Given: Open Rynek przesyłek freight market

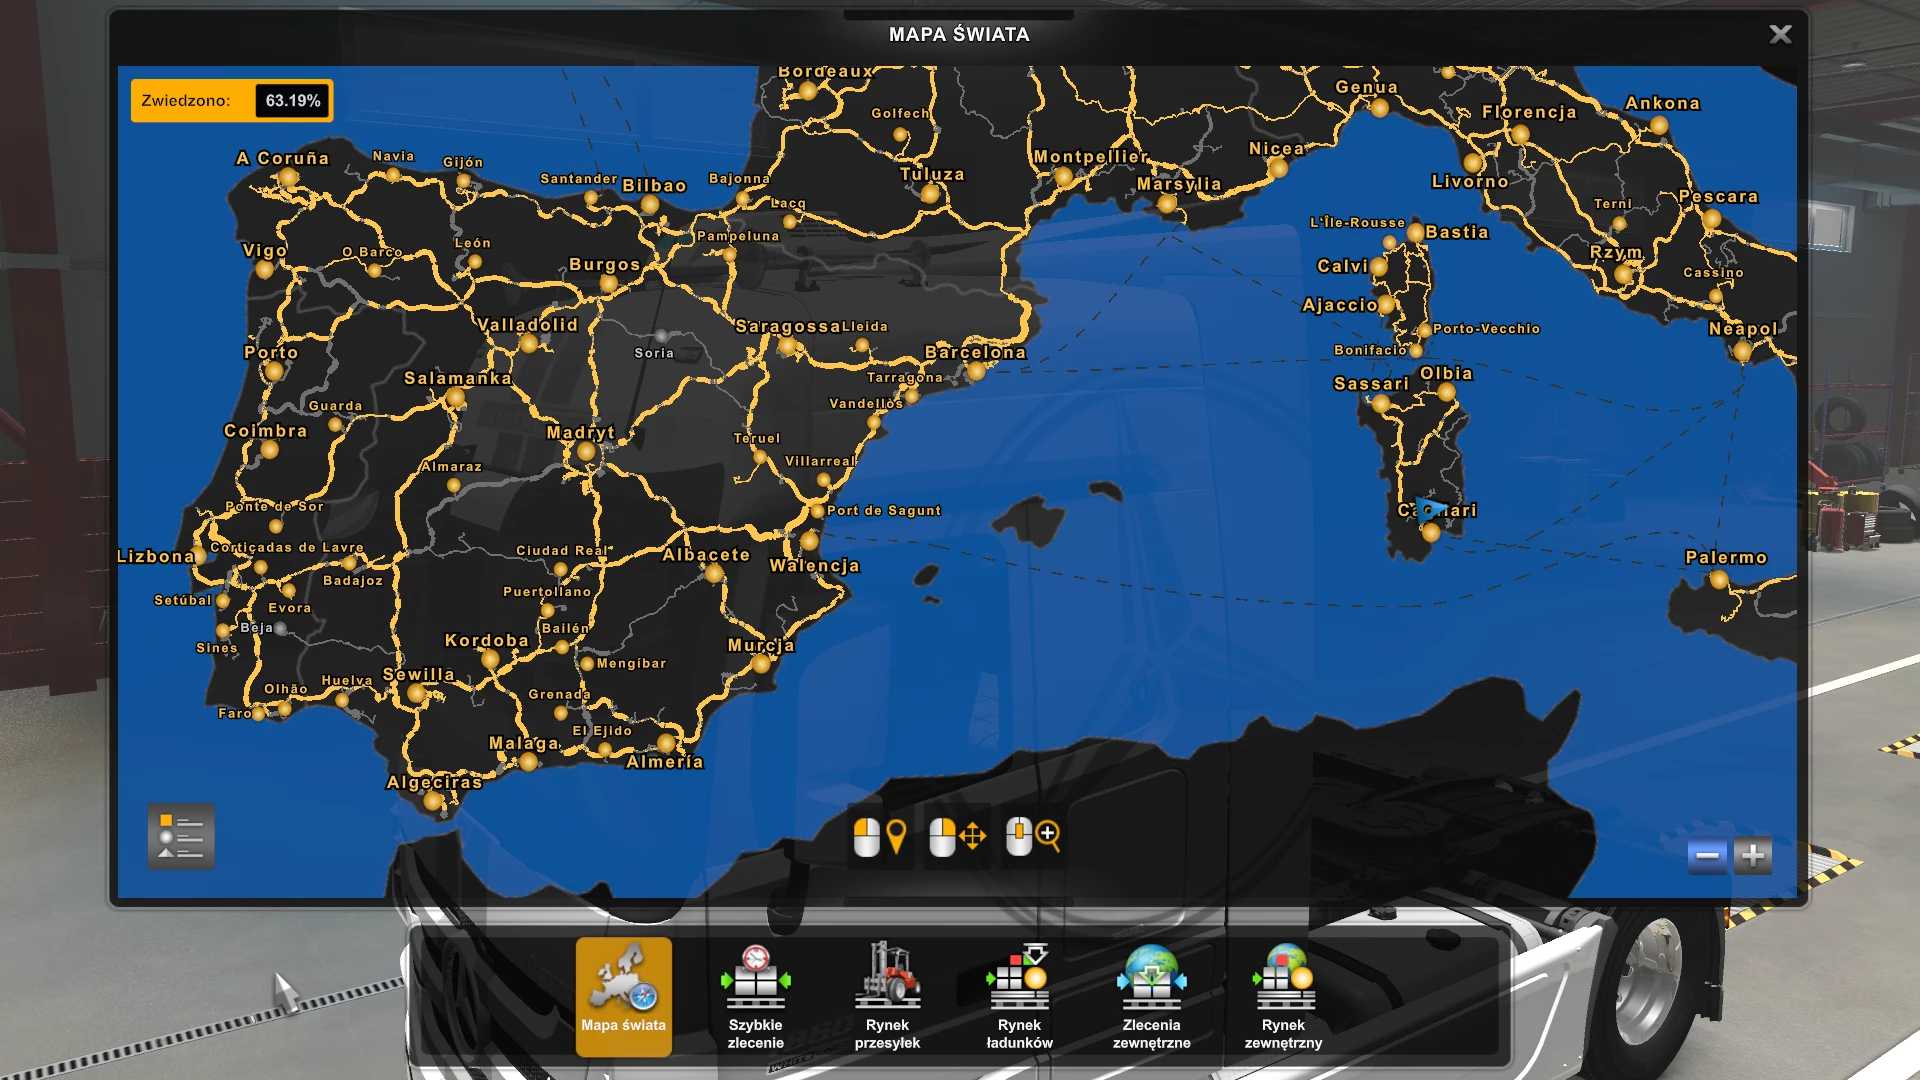Looking at the screenshot, I should (x=887, y=996).
